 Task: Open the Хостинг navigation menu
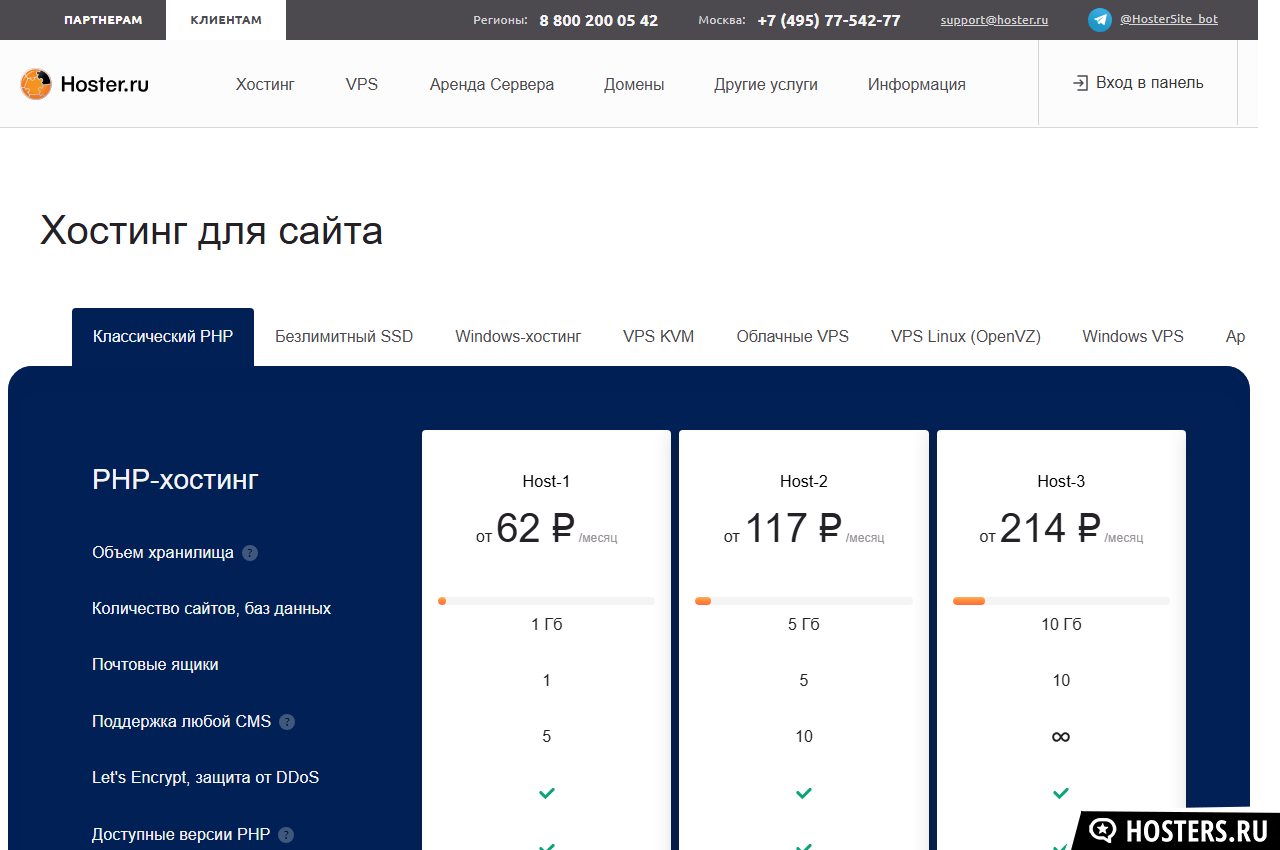[265, 85]
